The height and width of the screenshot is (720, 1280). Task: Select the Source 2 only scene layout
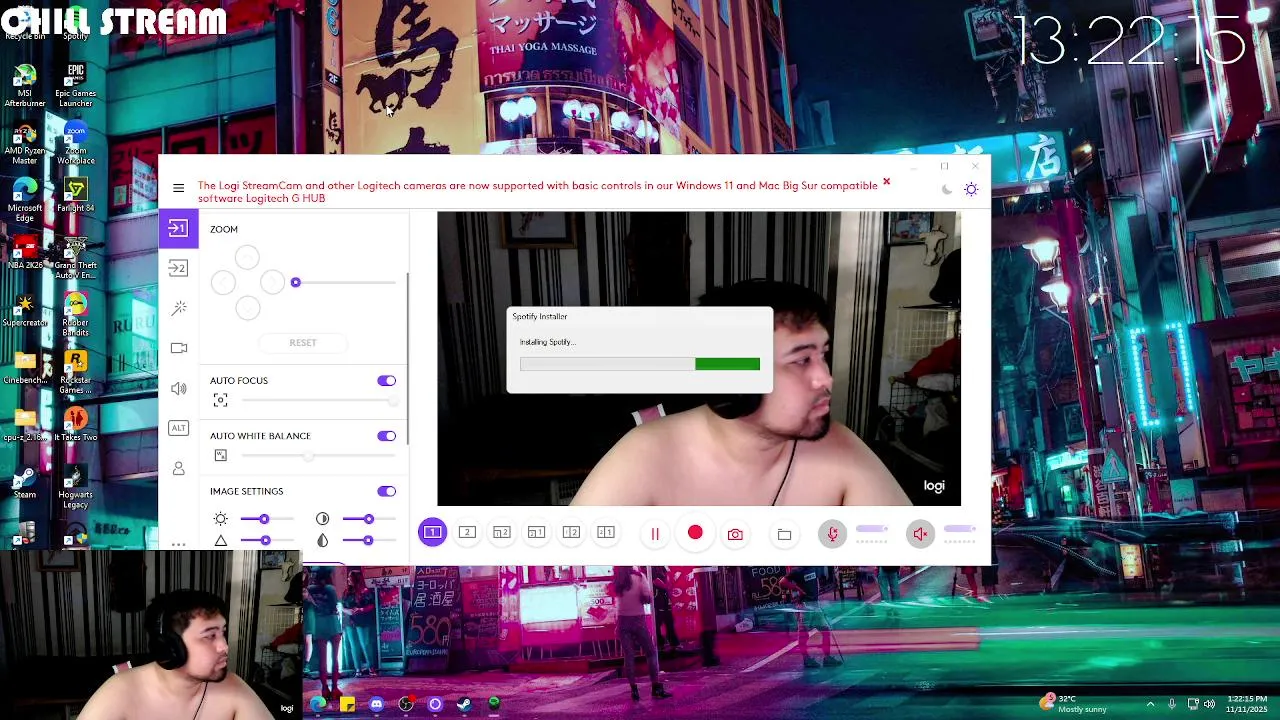[467, 533]
